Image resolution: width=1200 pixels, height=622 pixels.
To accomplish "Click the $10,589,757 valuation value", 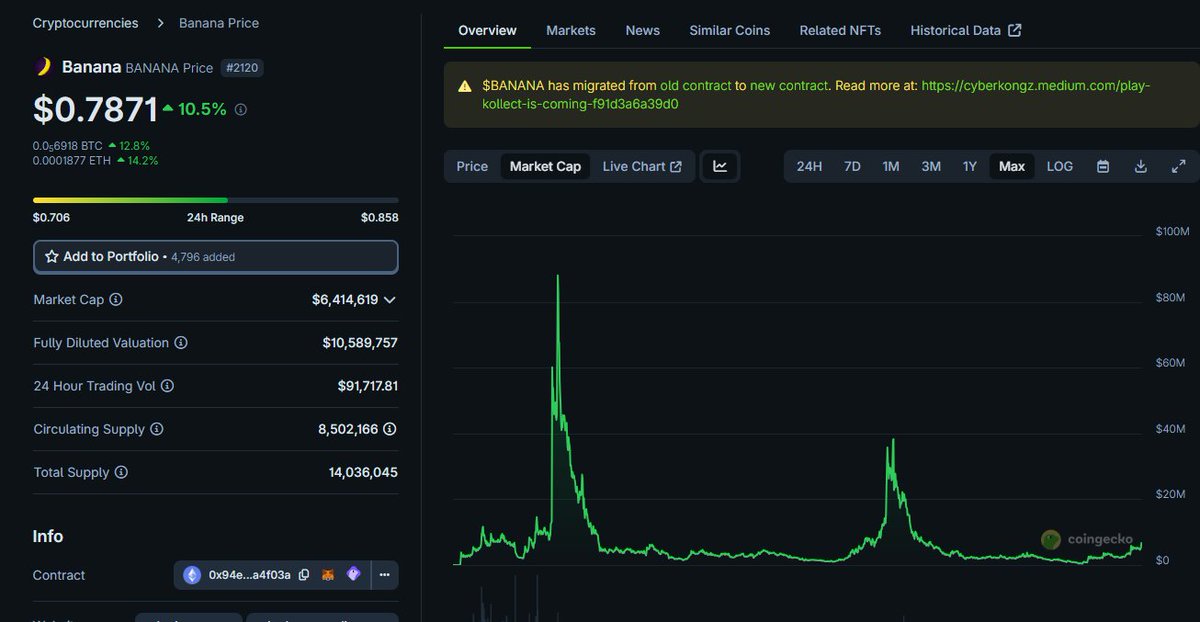I will pyautogui.click(x=360, y=343).
